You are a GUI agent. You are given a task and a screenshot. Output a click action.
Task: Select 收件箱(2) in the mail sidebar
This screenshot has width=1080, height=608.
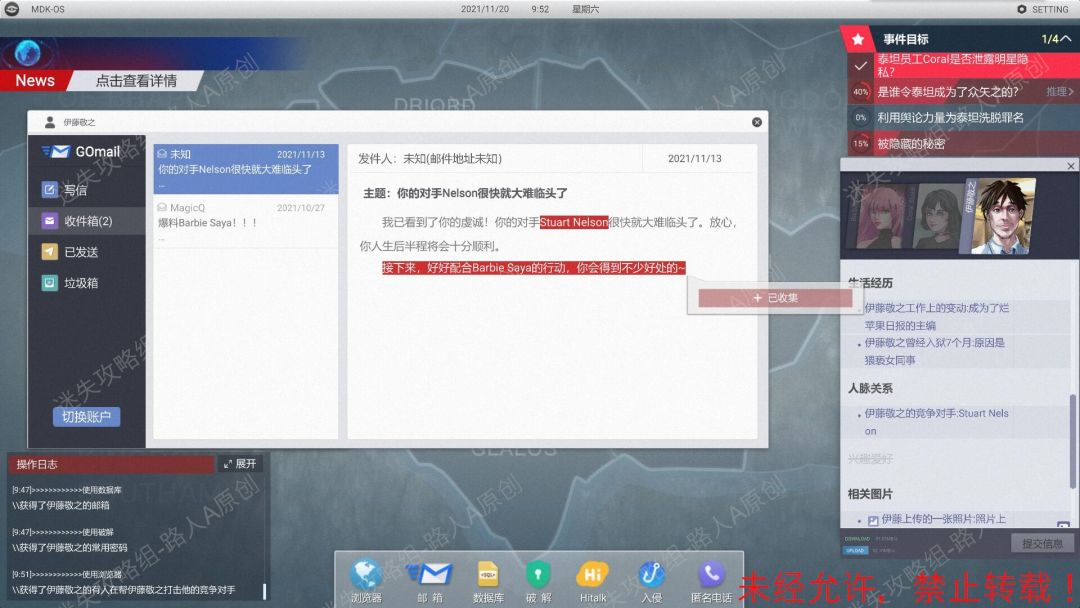click(x=87, y=220)
